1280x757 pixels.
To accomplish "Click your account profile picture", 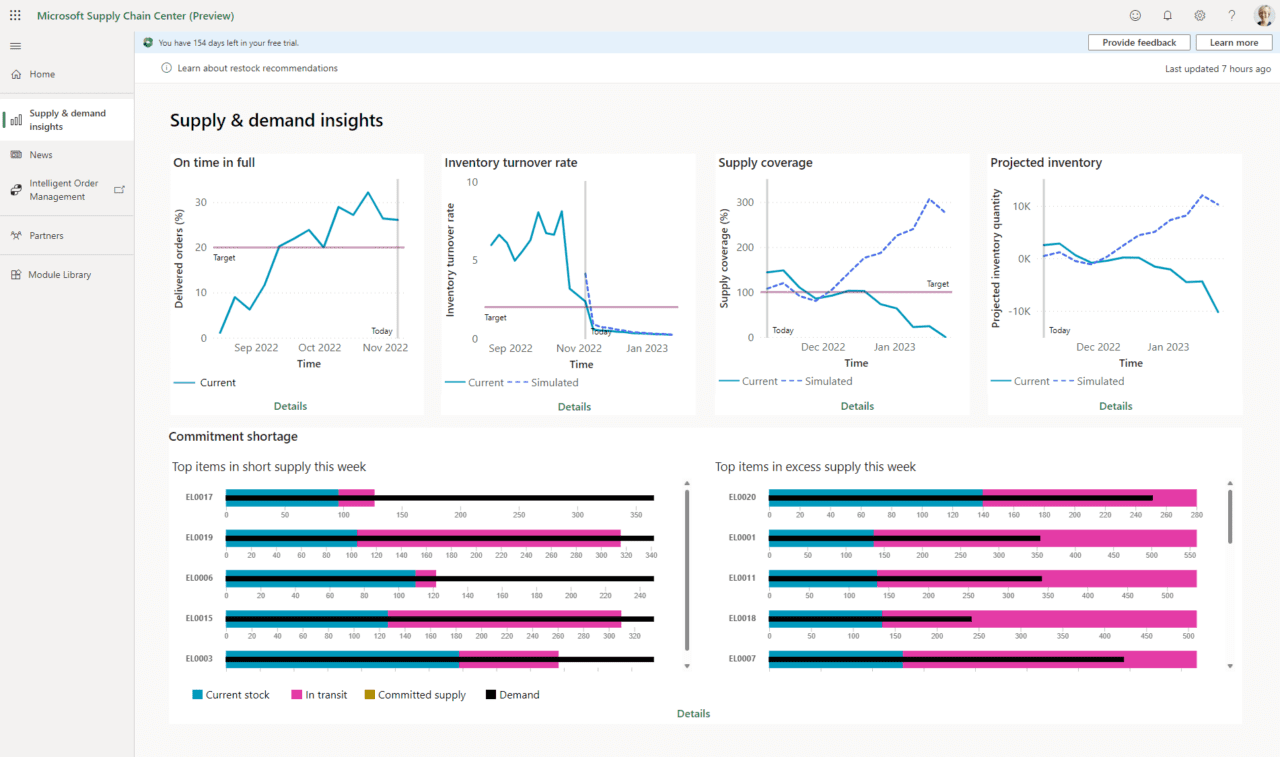I will coord(1263,15).
